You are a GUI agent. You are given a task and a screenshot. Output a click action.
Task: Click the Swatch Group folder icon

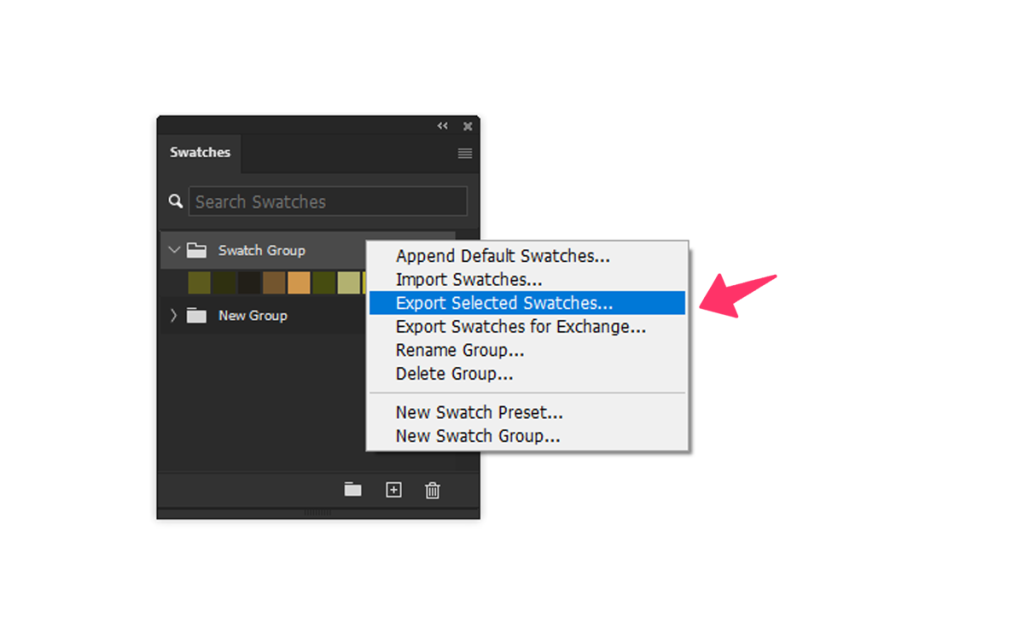tap(196, 250)
